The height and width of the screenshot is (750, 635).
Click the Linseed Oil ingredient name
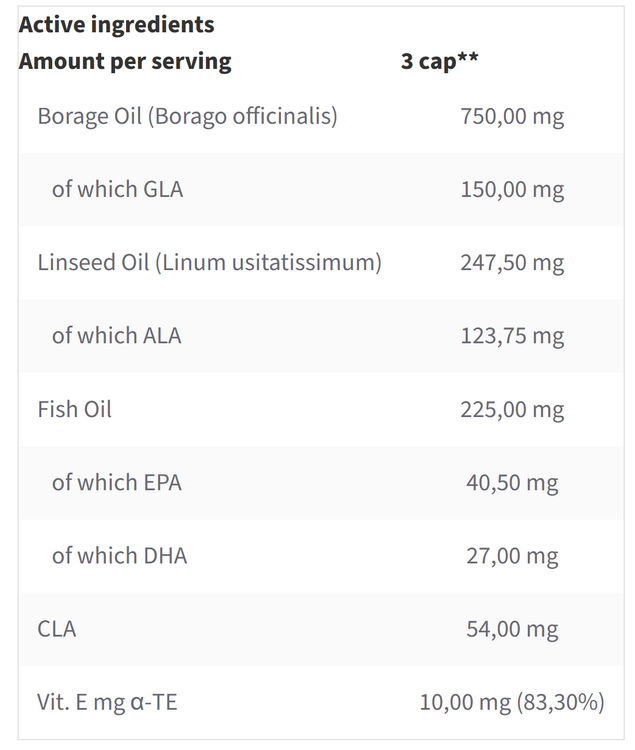[x=209, y=263]
